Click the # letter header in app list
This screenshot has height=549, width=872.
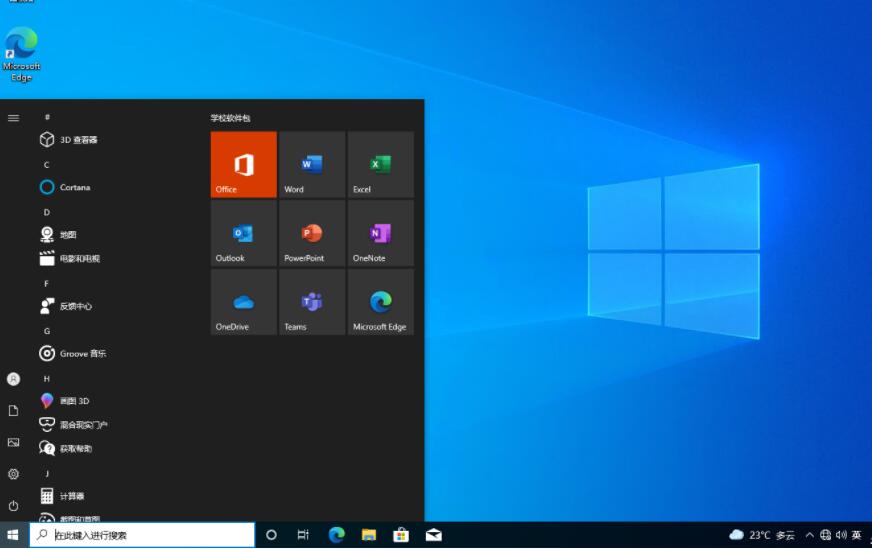47,117
